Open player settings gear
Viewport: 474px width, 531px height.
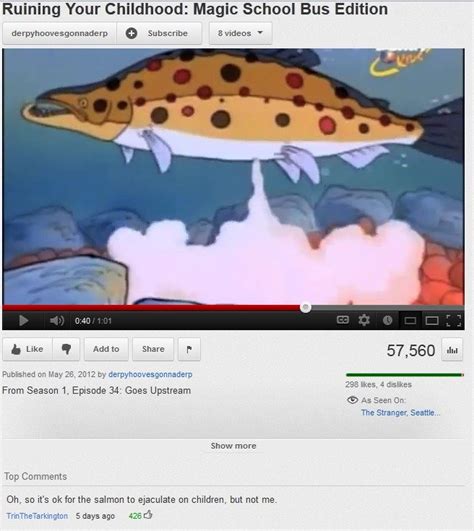pyautogui.click(x=364, y=320)
